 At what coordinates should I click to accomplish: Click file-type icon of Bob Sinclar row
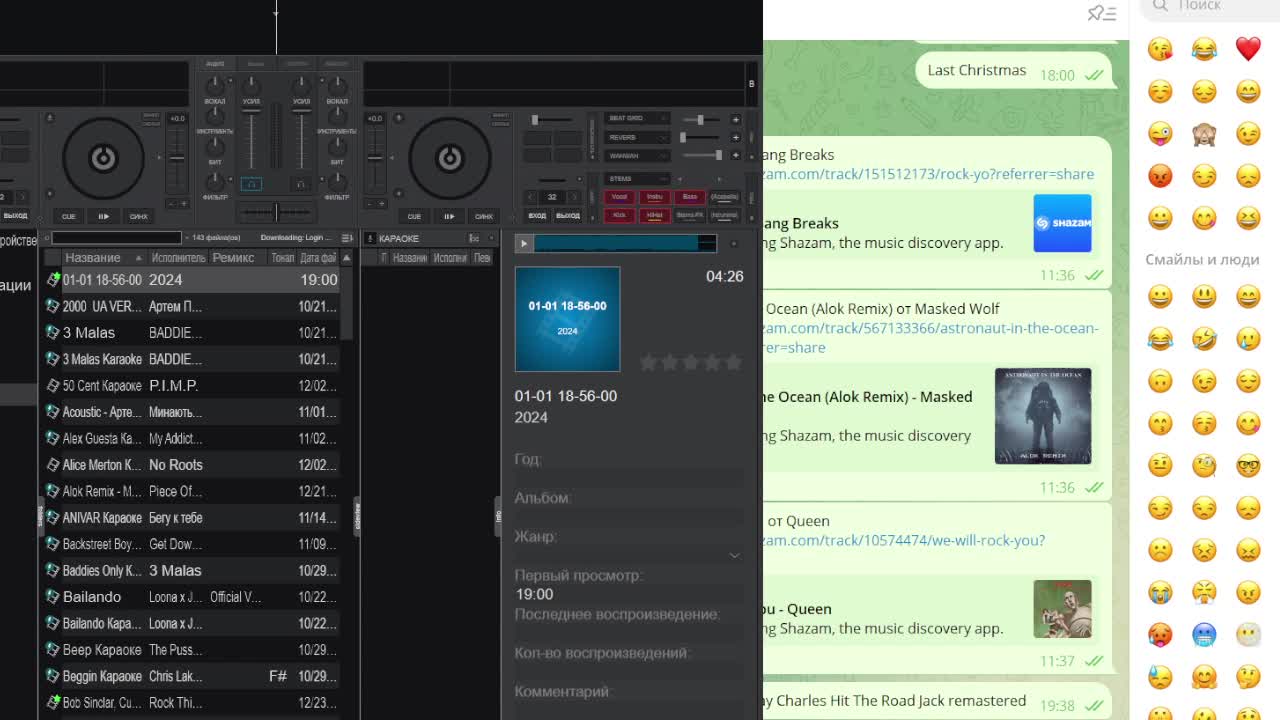(53, 702)
